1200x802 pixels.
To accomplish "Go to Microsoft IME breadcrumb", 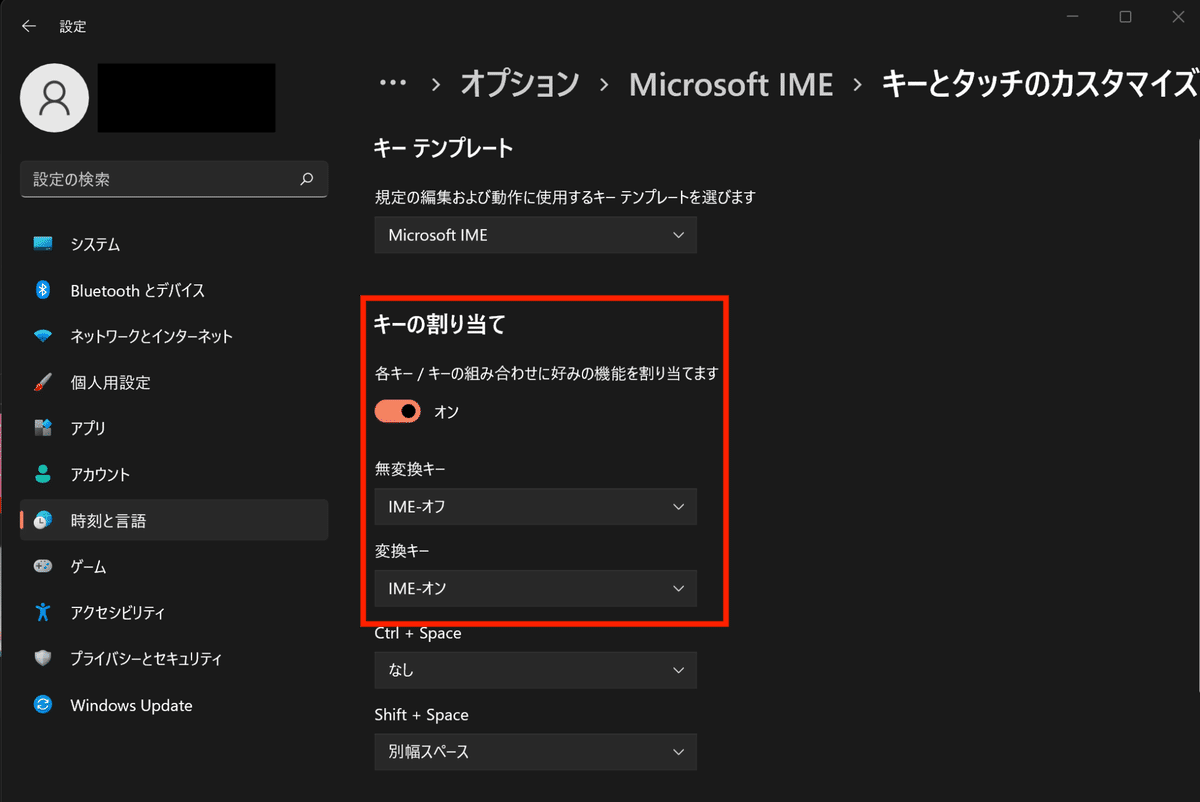I will (x=731, y=85).
